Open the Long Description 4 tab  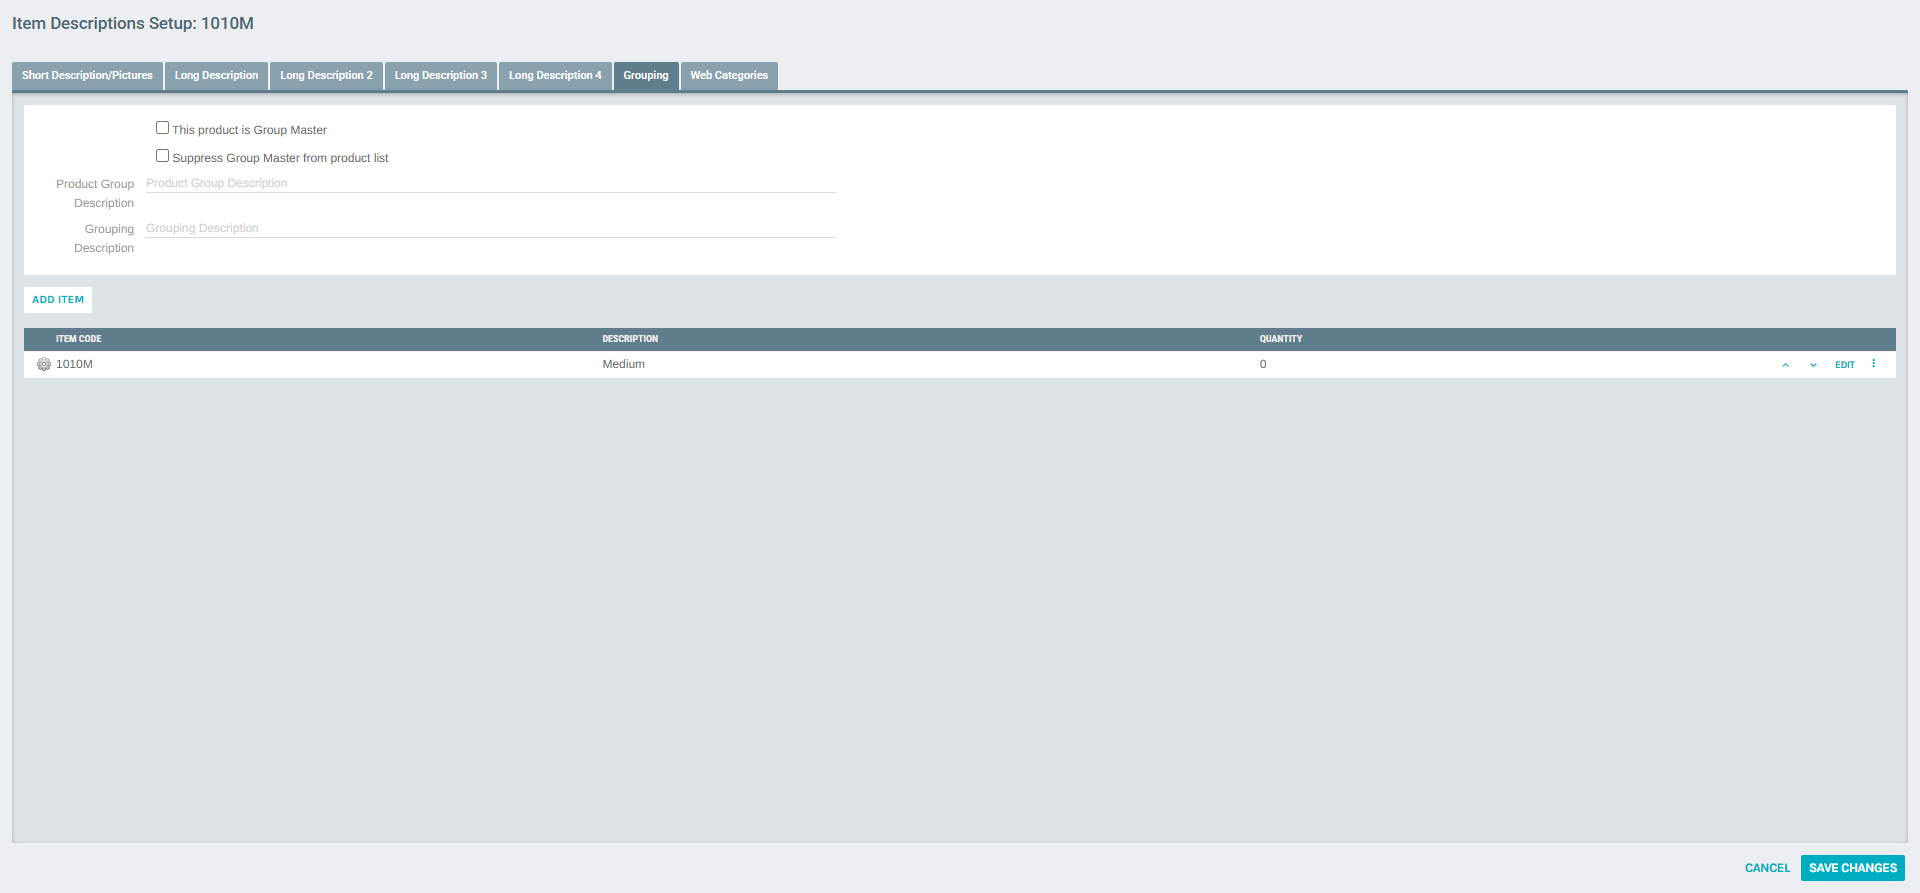coord(555,76)
